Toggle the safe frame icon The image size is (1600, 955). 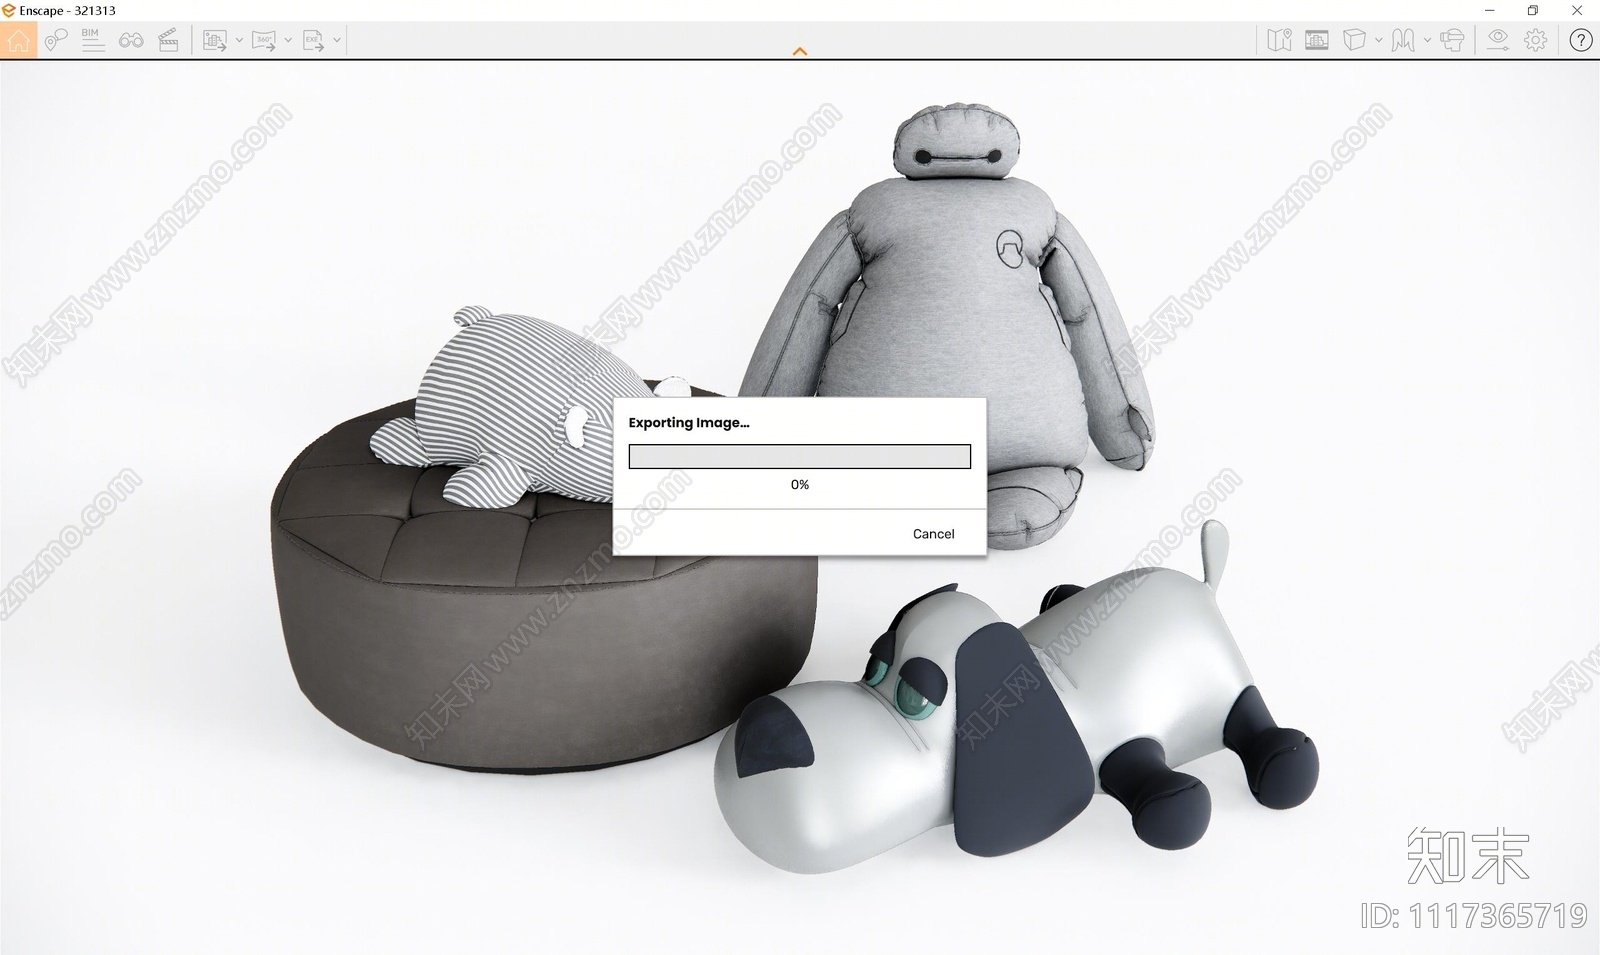1317,40
